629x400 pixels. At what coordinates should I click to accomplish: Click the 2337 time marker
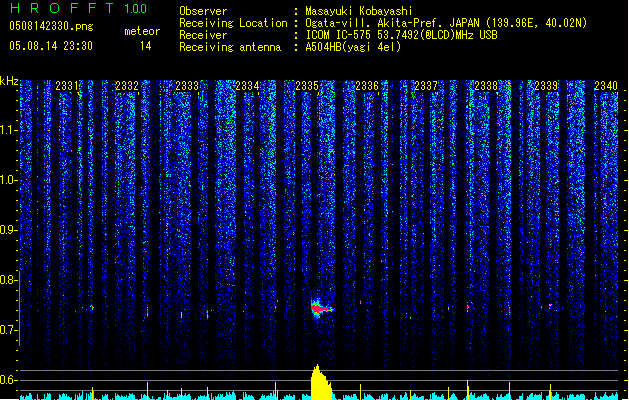426,86
